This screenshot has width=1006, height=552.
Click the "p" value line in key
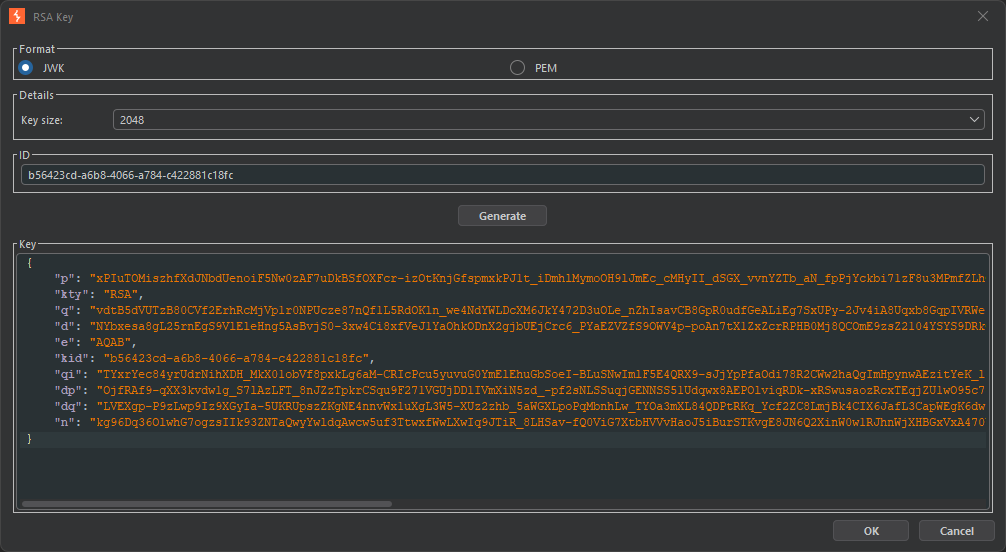(x=520, y=278)
